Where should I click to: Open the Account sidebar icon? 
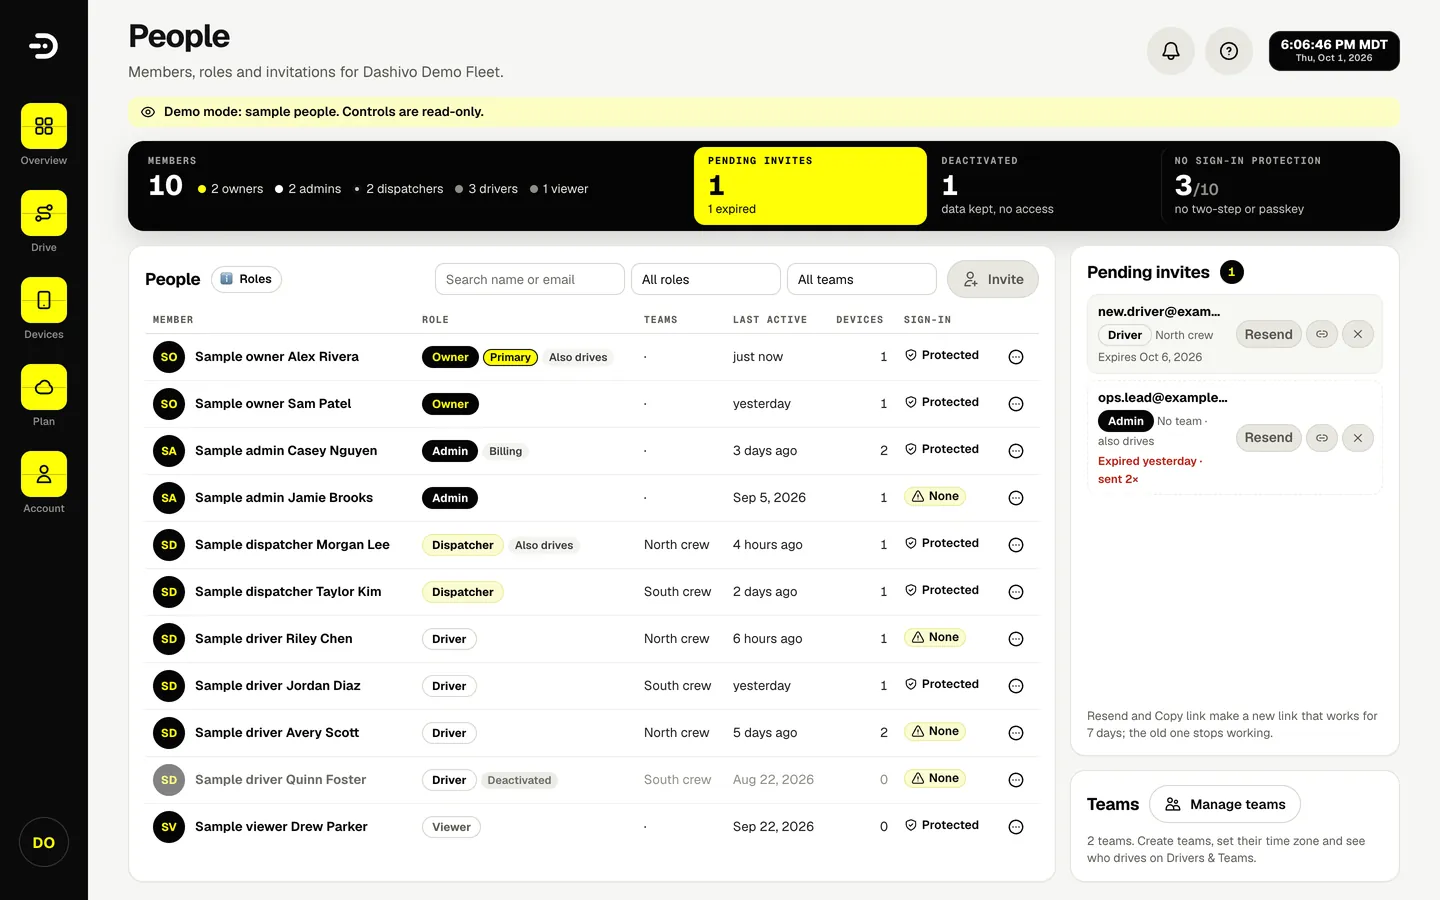pos(44,474)
